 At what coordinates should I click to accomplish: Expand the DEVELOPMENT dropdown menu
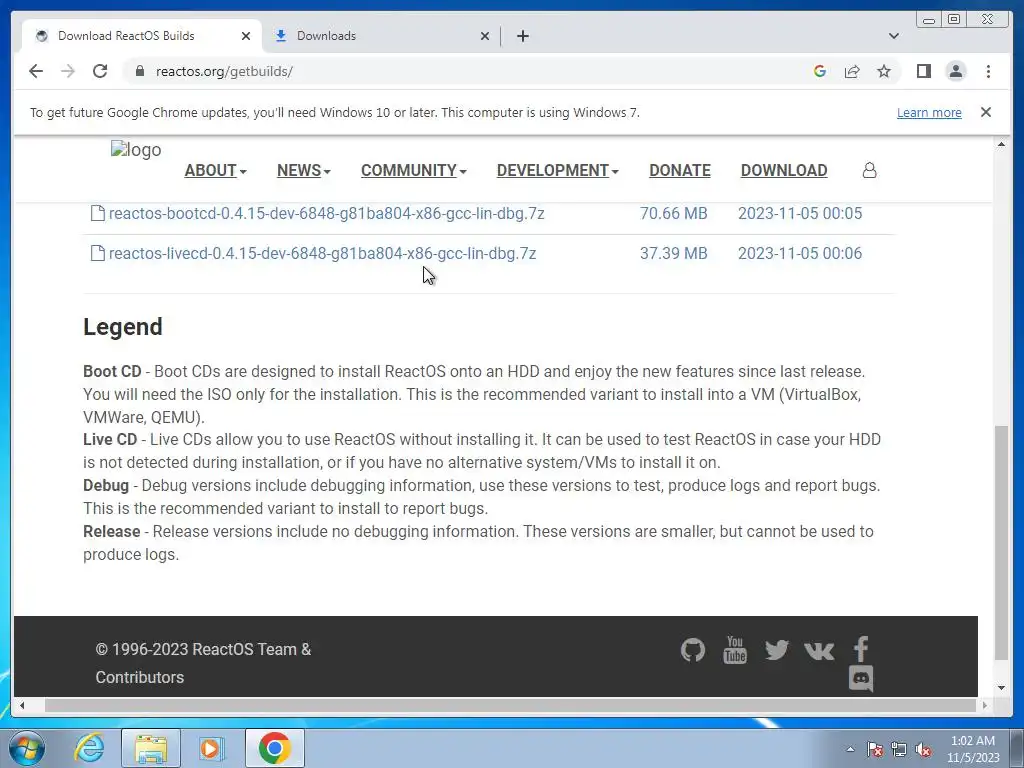(x=558, y=170)
